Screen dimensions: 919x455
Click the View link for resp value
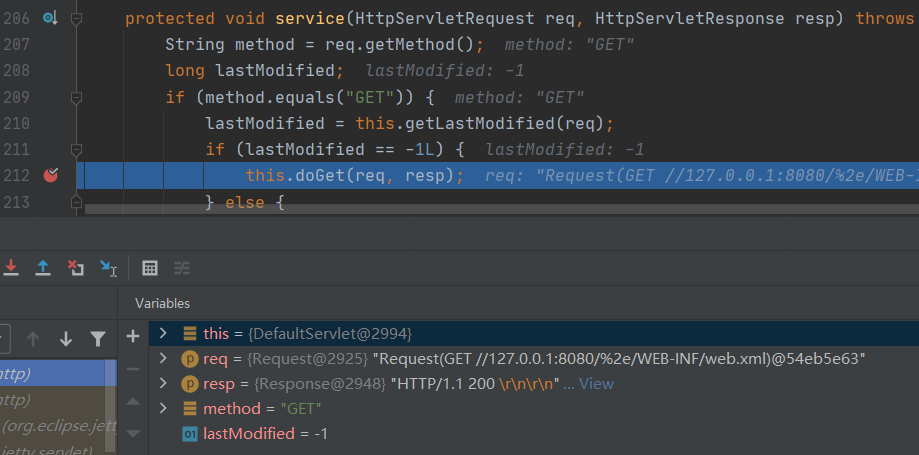pyautogui.click(x=595, y=383)
